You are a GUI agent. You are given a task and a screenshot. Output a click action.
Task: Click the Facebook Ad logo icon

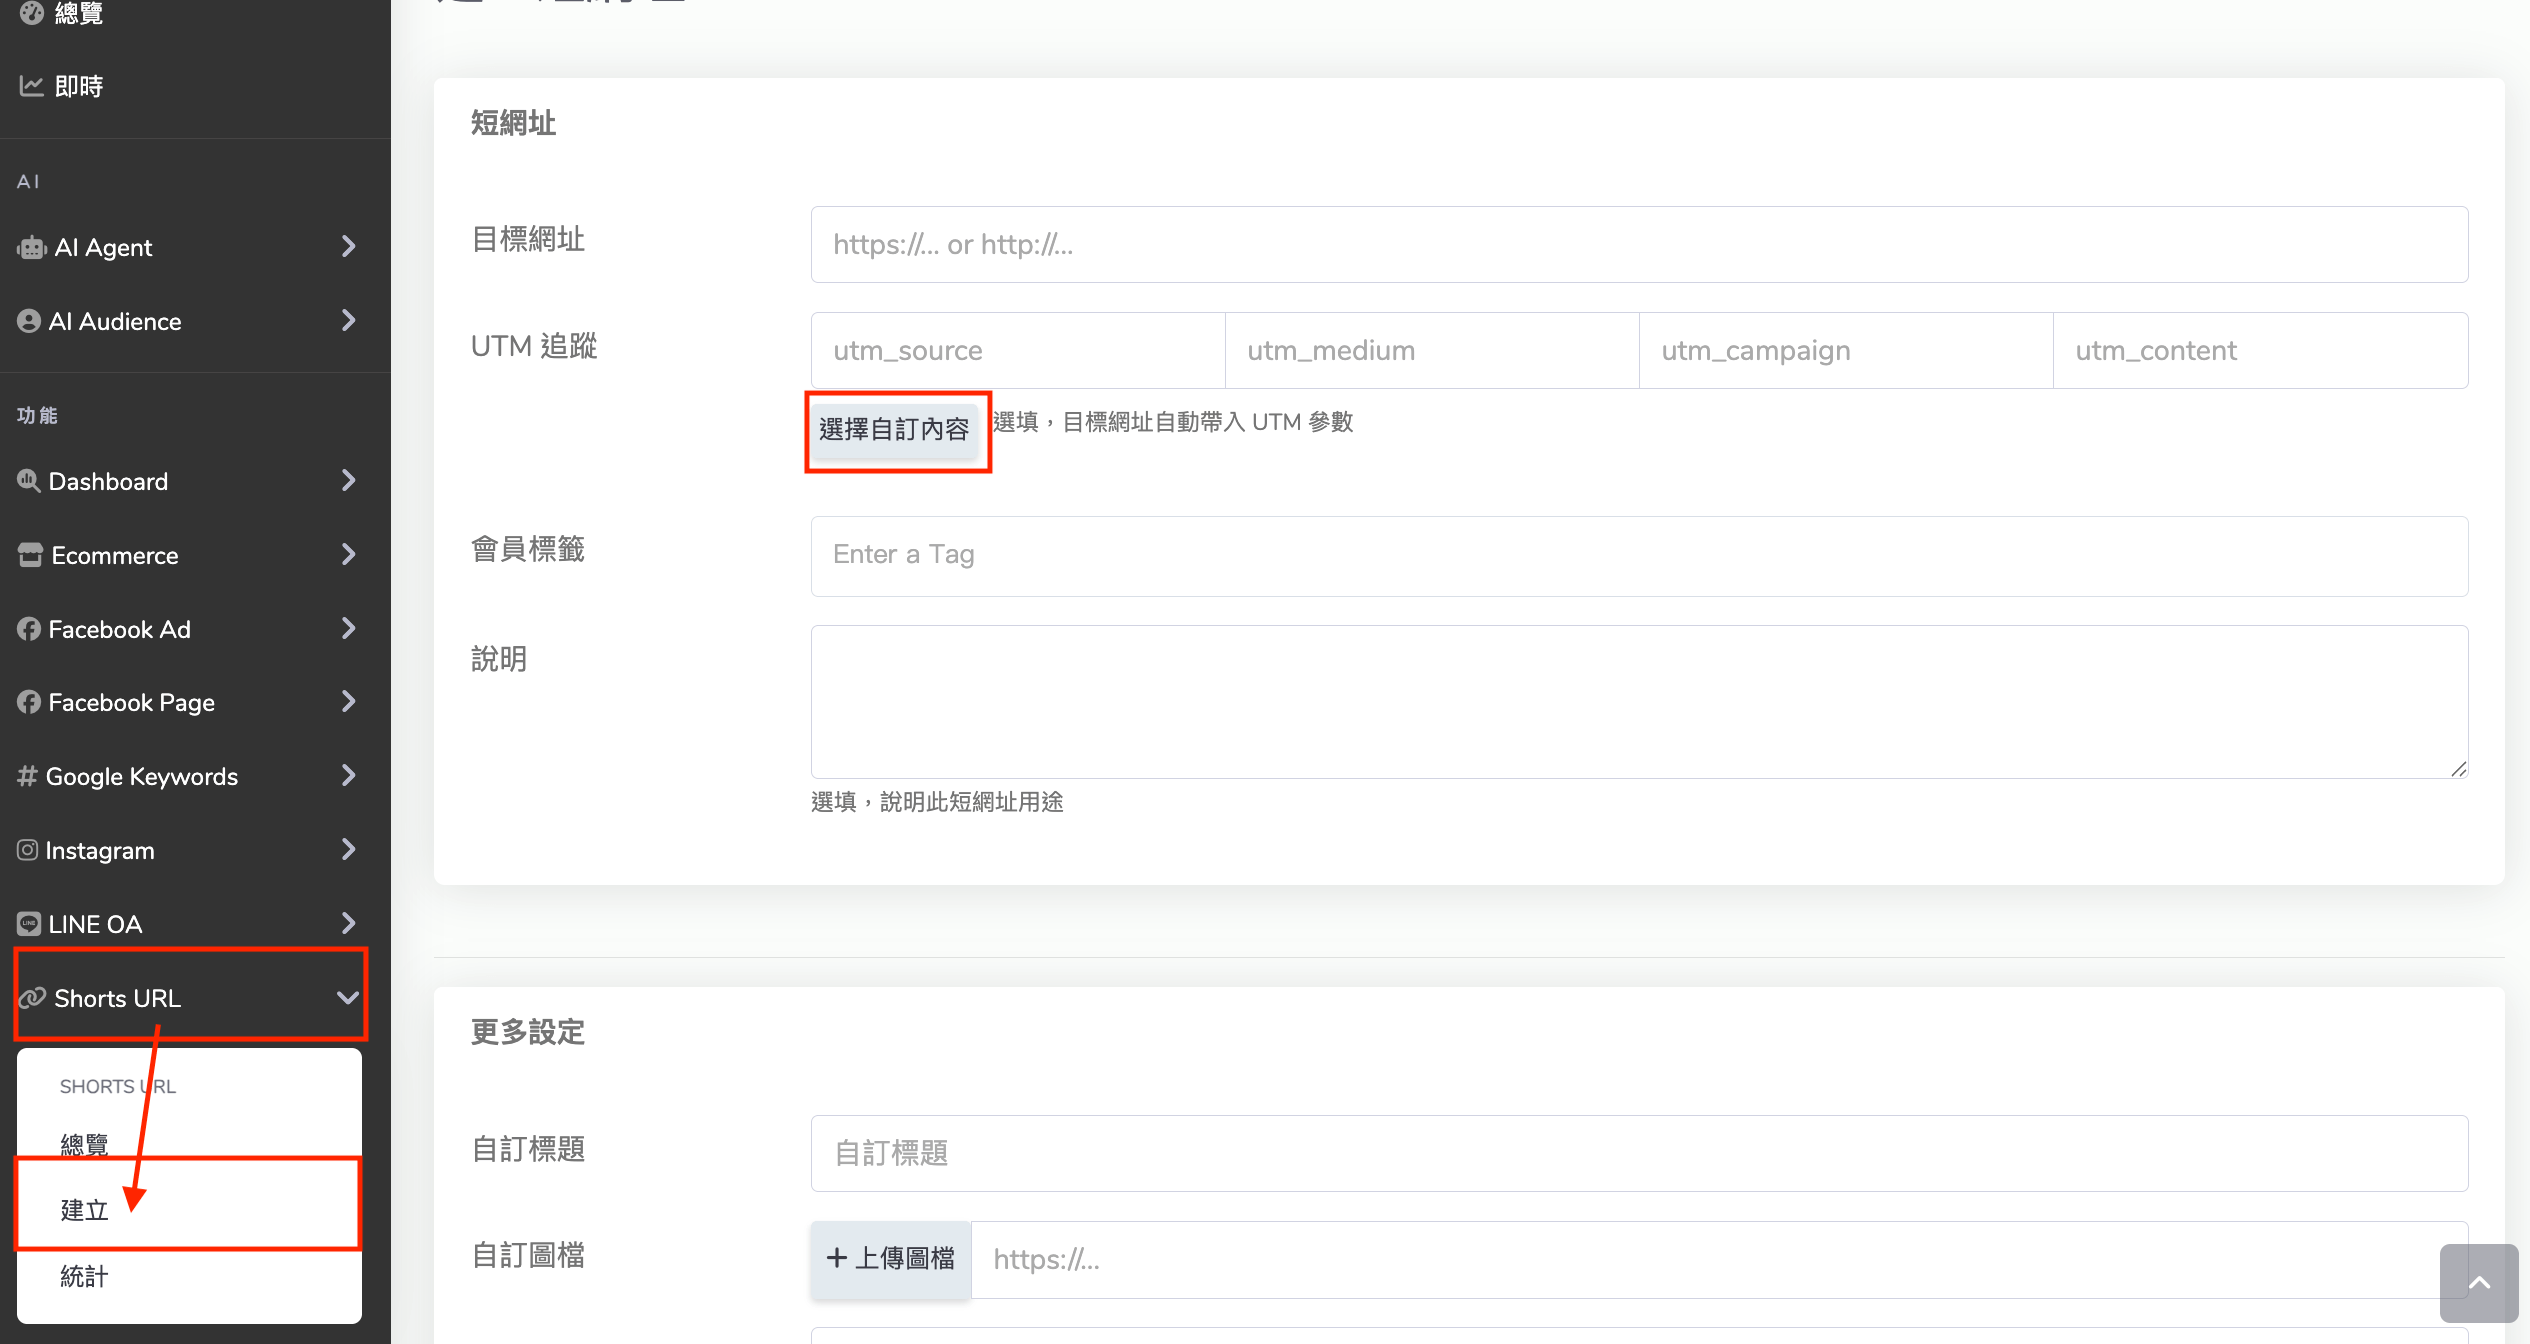pos(29,629)
